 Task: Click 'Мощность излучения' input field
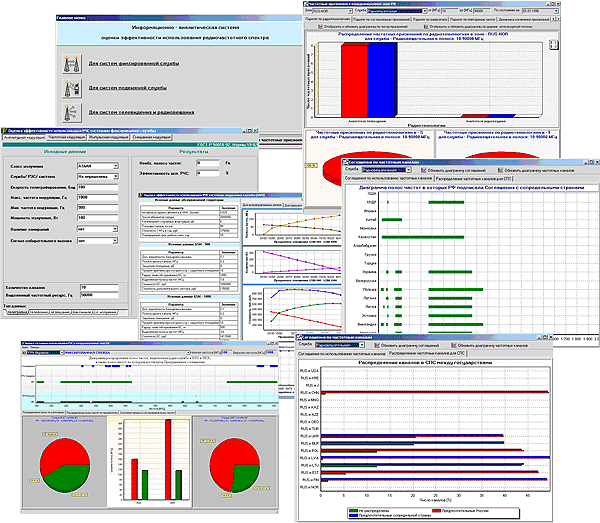point(98,218)
